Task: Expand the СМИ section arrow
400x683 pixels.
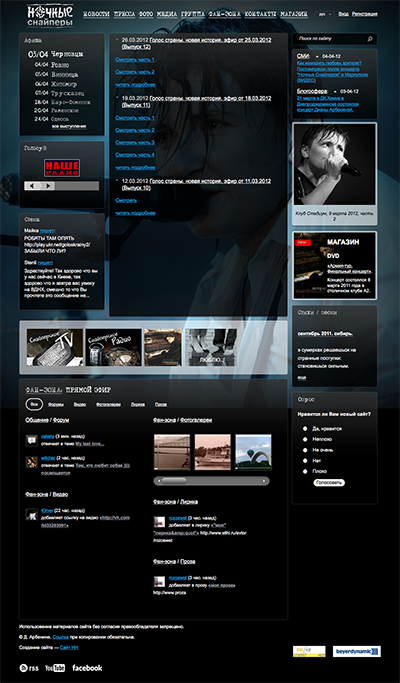Action: (x=317, y=57)
